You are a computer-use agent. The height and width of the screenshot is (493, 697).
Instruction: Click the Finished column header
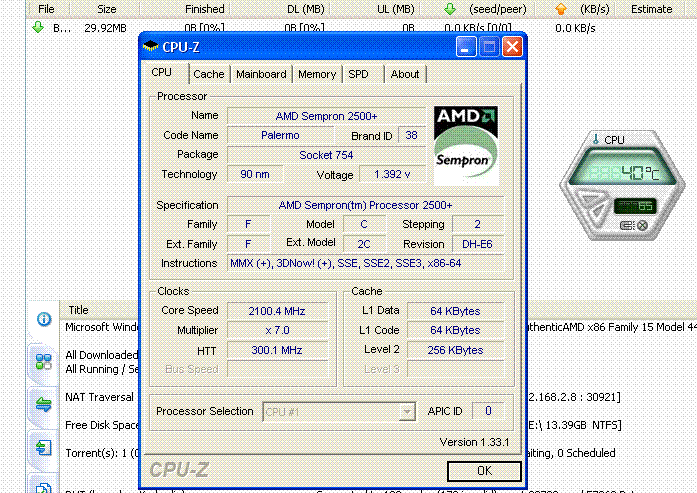(204, 9)
